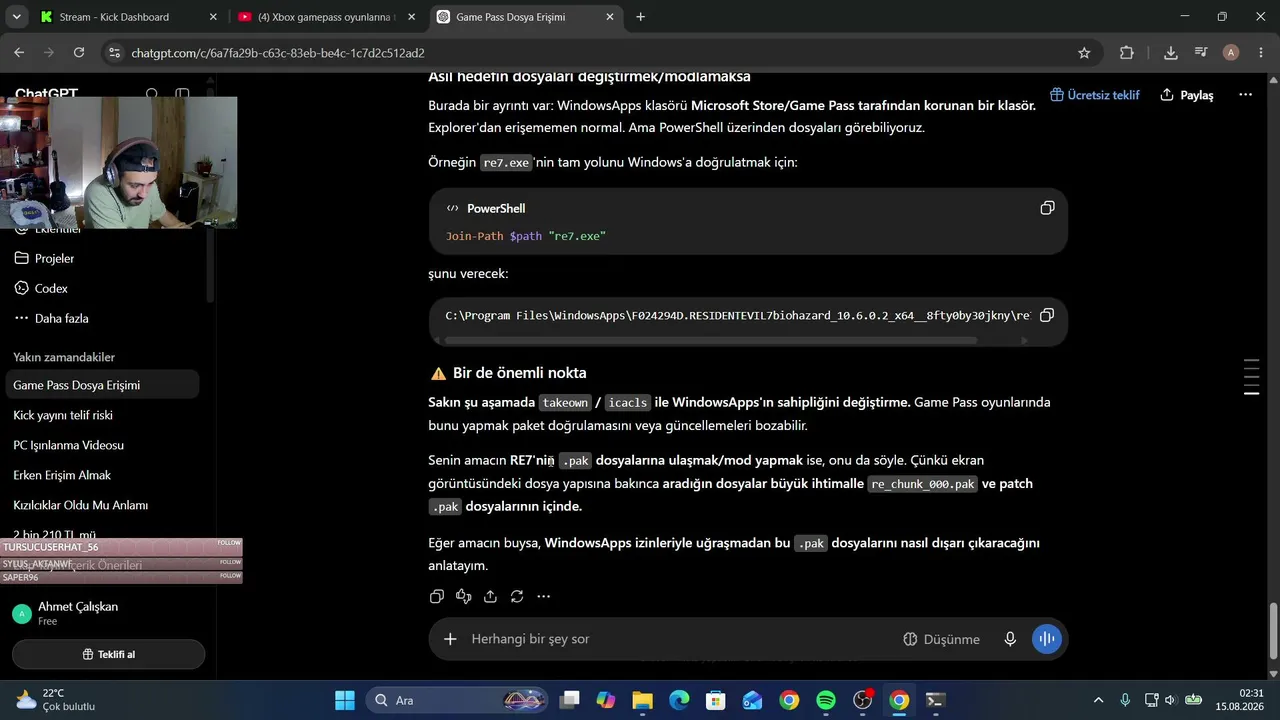The width and height of the screenshot is (1280, 720).
Task: Close the Stream - Kick Dashboard tab
Action: [x=212, y=17]
